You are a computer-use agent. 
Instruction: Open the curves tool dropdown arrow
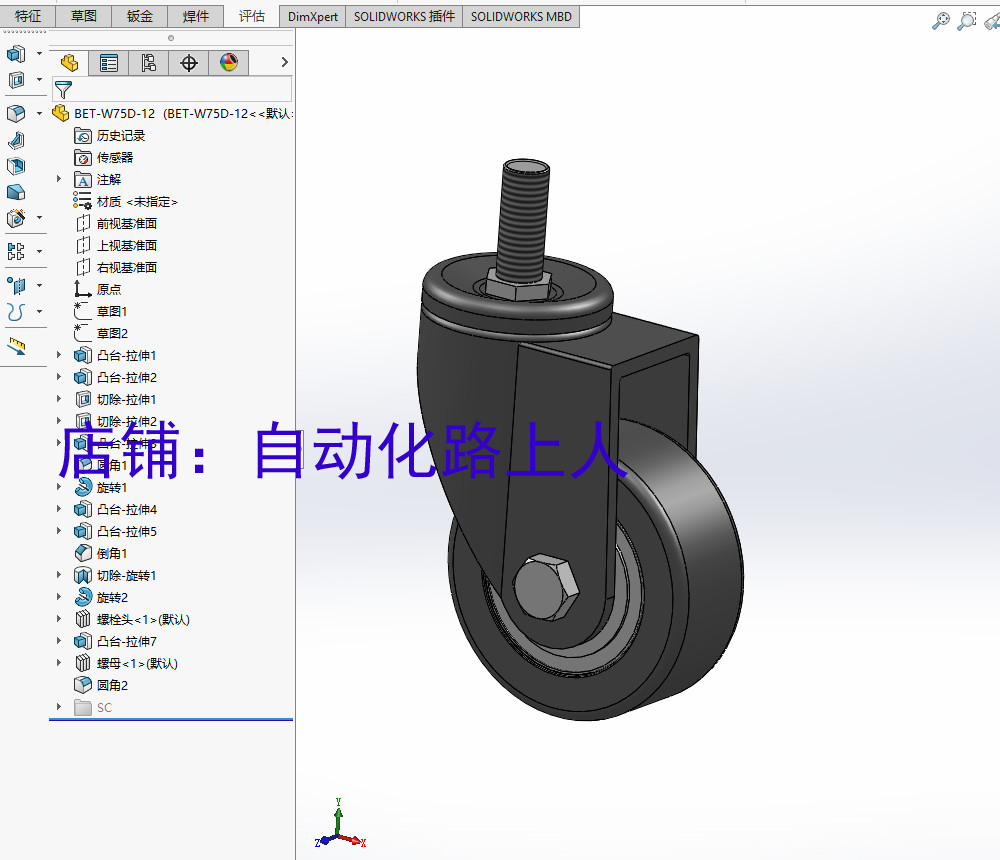40,312
